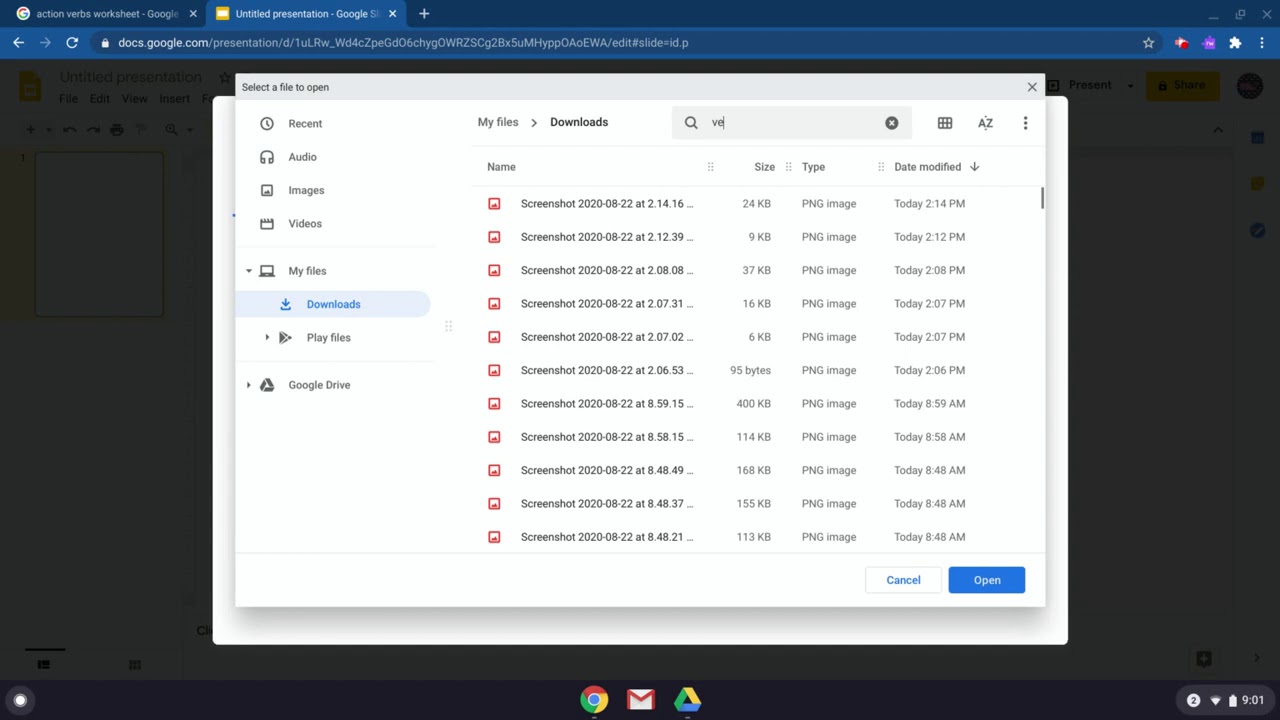Viewport: 1280px width, 720px height.
Task: Expand the Google Drive tree
Action: [249, 385]
